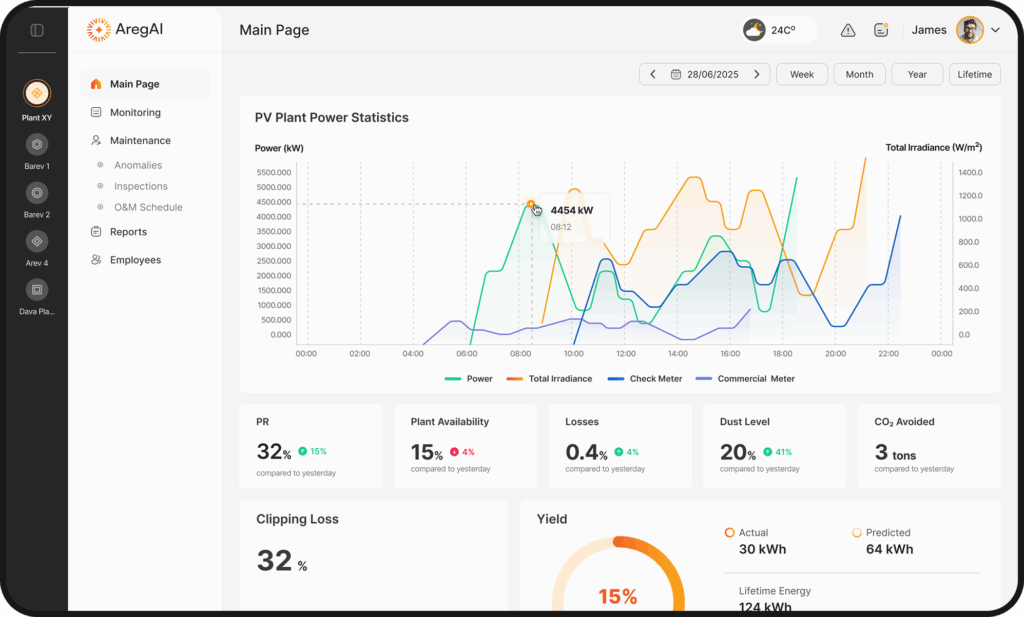Open the messages icon in header
The image size is (1024, 617).
point(881,30)
